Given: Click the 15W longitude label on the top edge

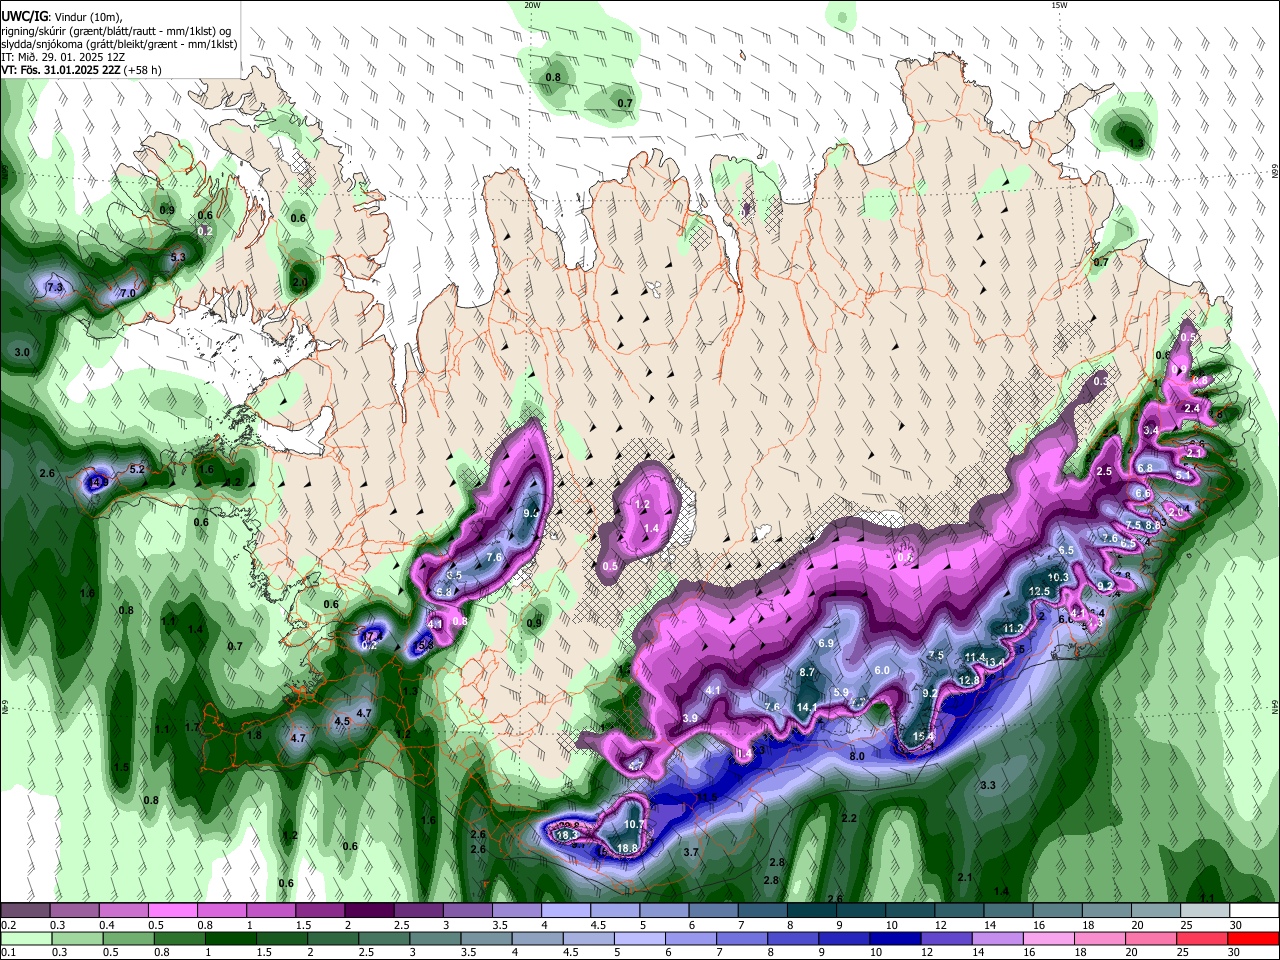Looking at the screenshot, I should click(1059, 5).
